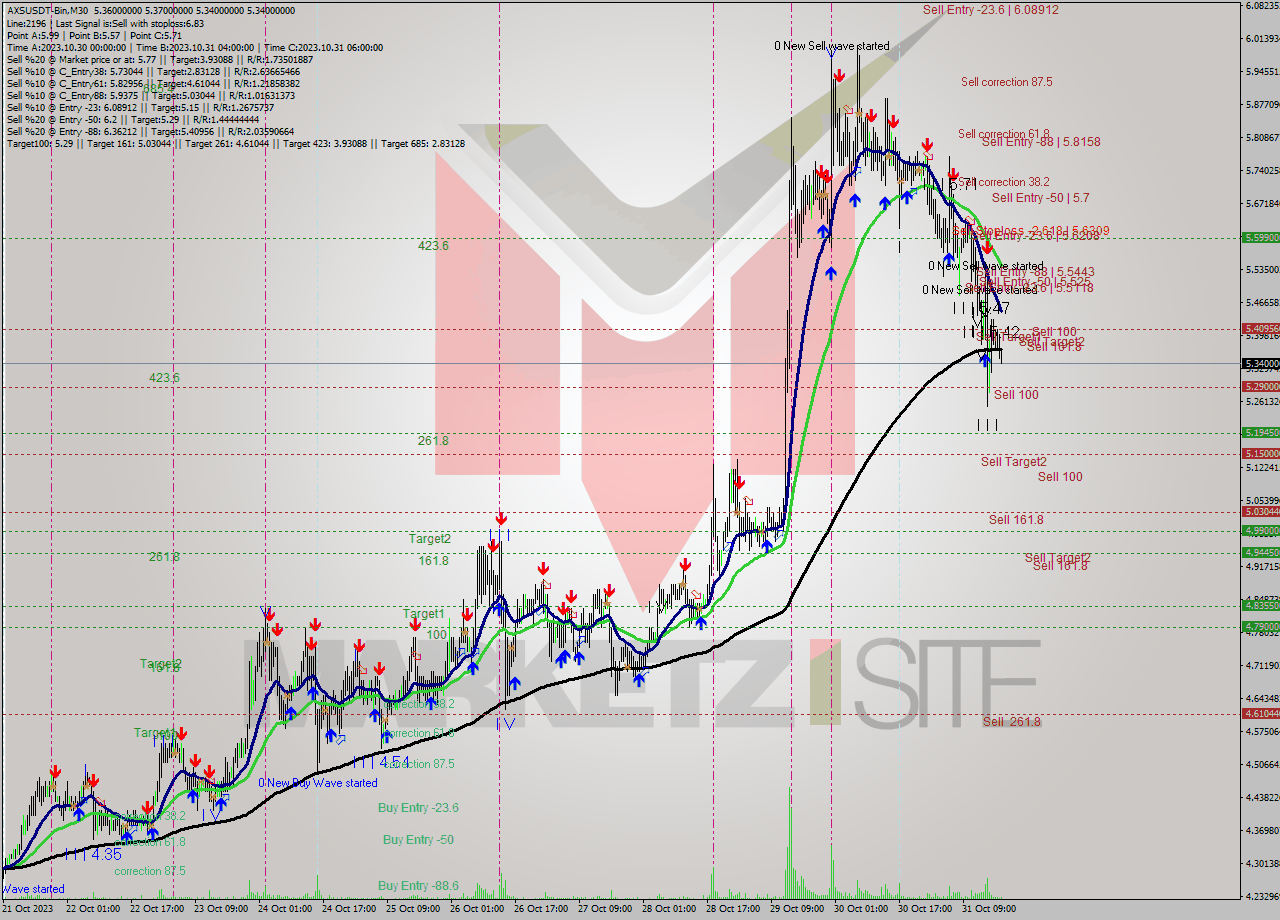This screenshot has width=1280, height=920.
Task: Click the 'Sell 261.8' label
Action: pyautogui.click(x=1012, y=722)
